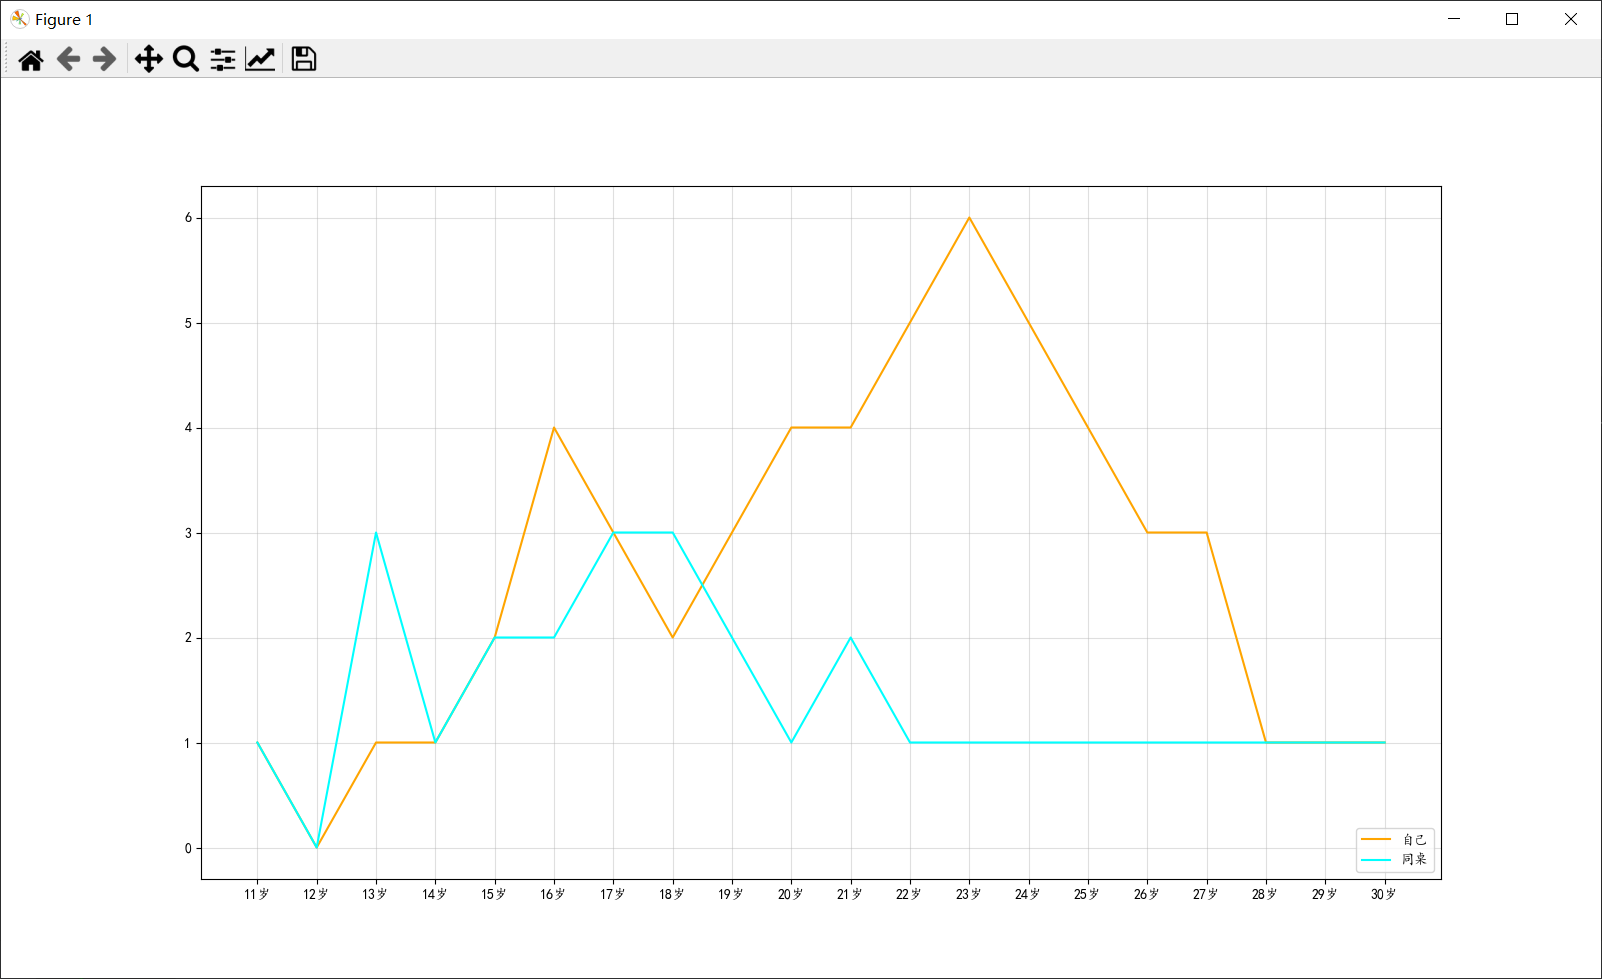Click the y-axis tick label 5
Image resolution: width=1602 pixels, height=979 pixels.
[x=188, y=323]
